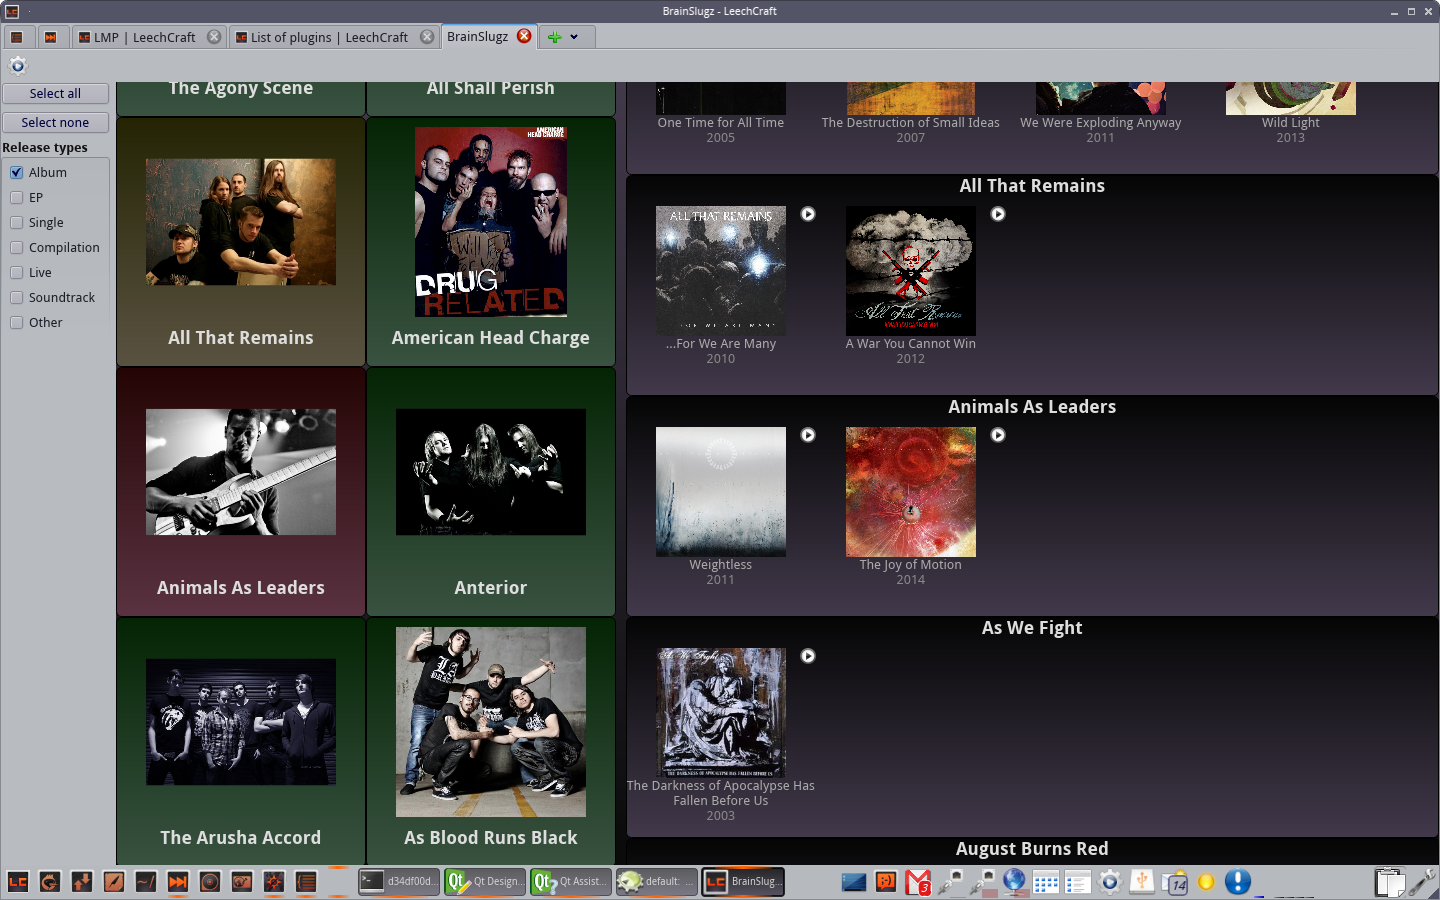Play the Weightless album
Viewport: 1440px width, 900px height.
click(x=808, y=435)
